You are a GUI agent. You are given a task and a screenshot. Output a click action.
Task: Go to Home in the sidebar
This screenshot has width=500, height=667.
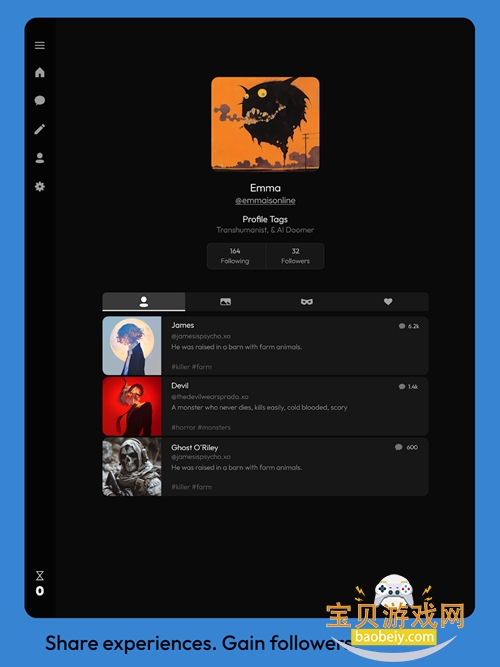pos(40,72)
